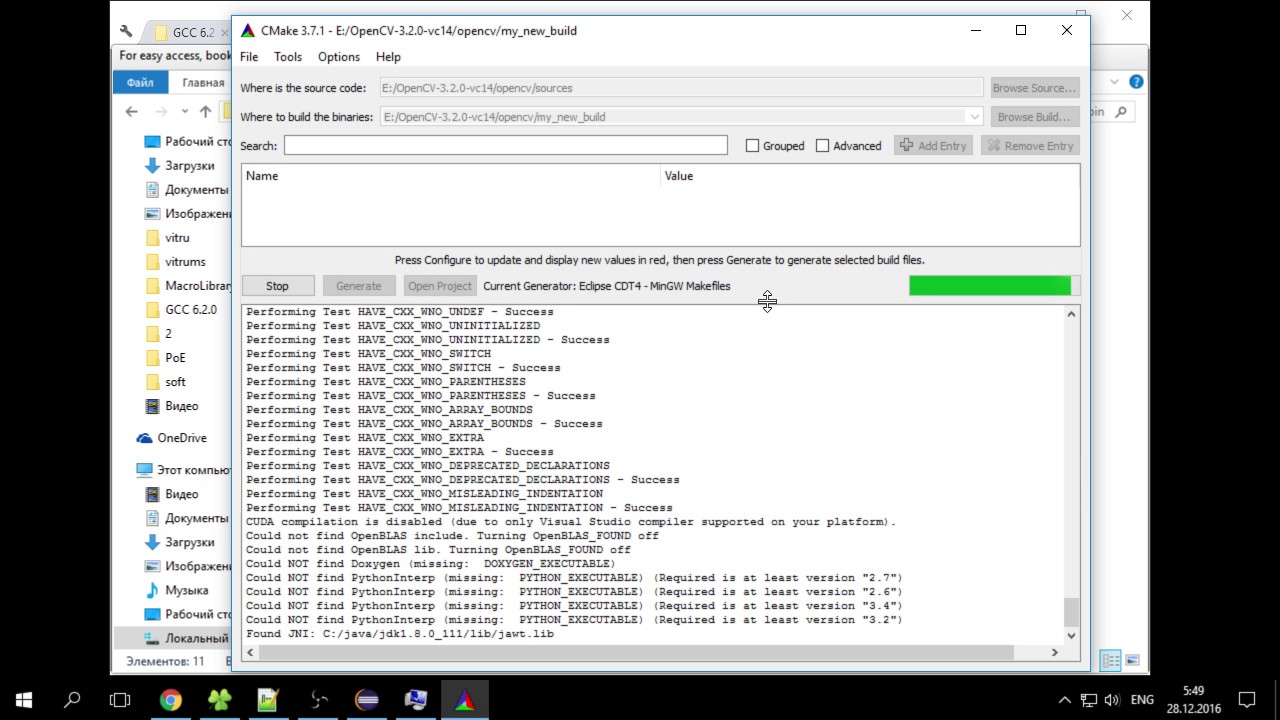This screenshot has width=1280, height=720.
Task: Open the Tools menu in CMake
Action: point(288,57)
